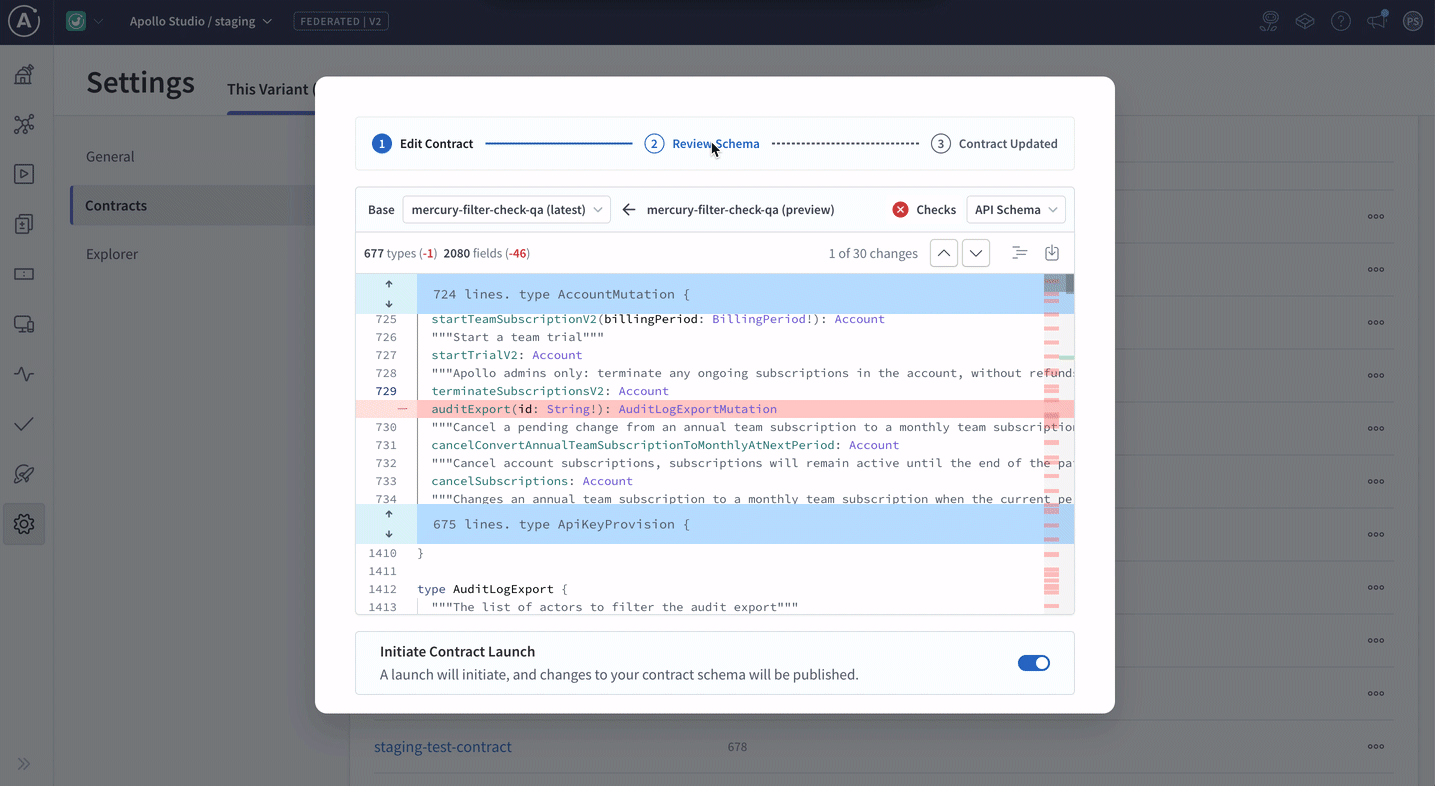Go to previous change with up chevron
The width and height of the screenshot is (1435, 786).
point(944,253)
